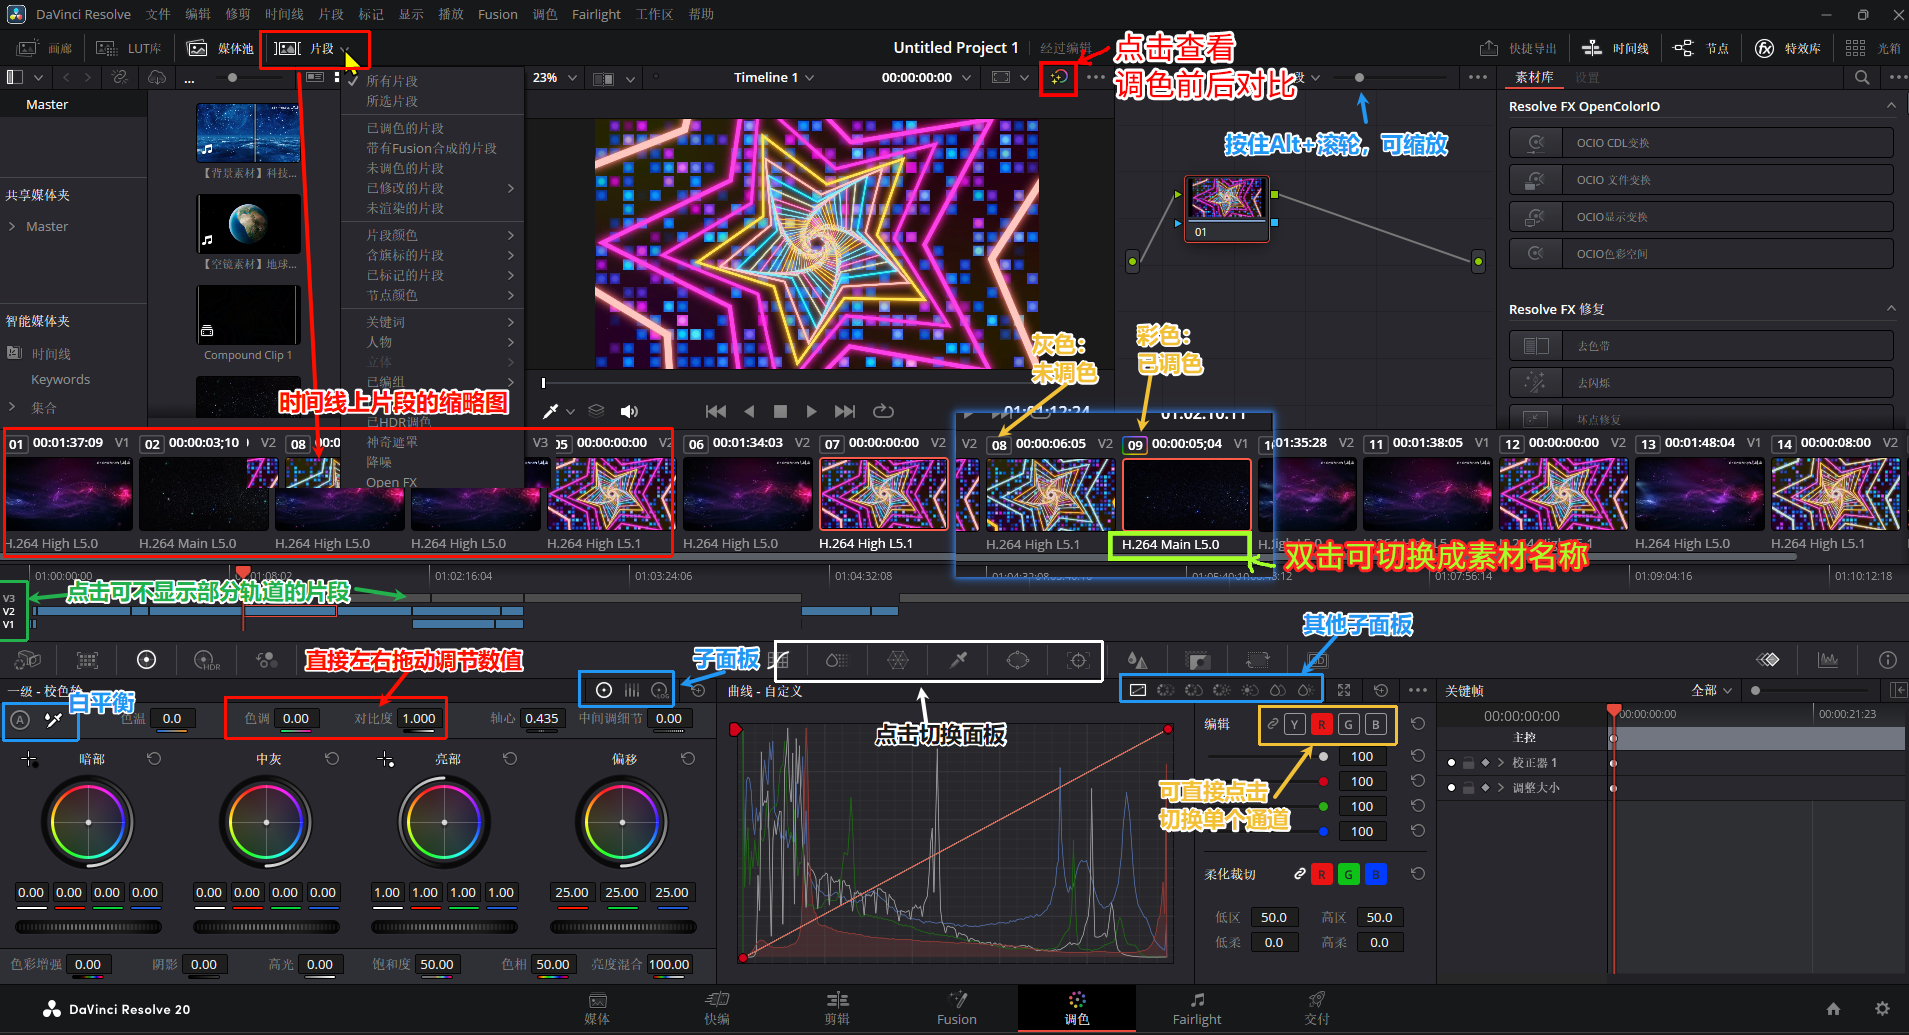Expand the 调整大小 keyframe track

(1500, 788)
